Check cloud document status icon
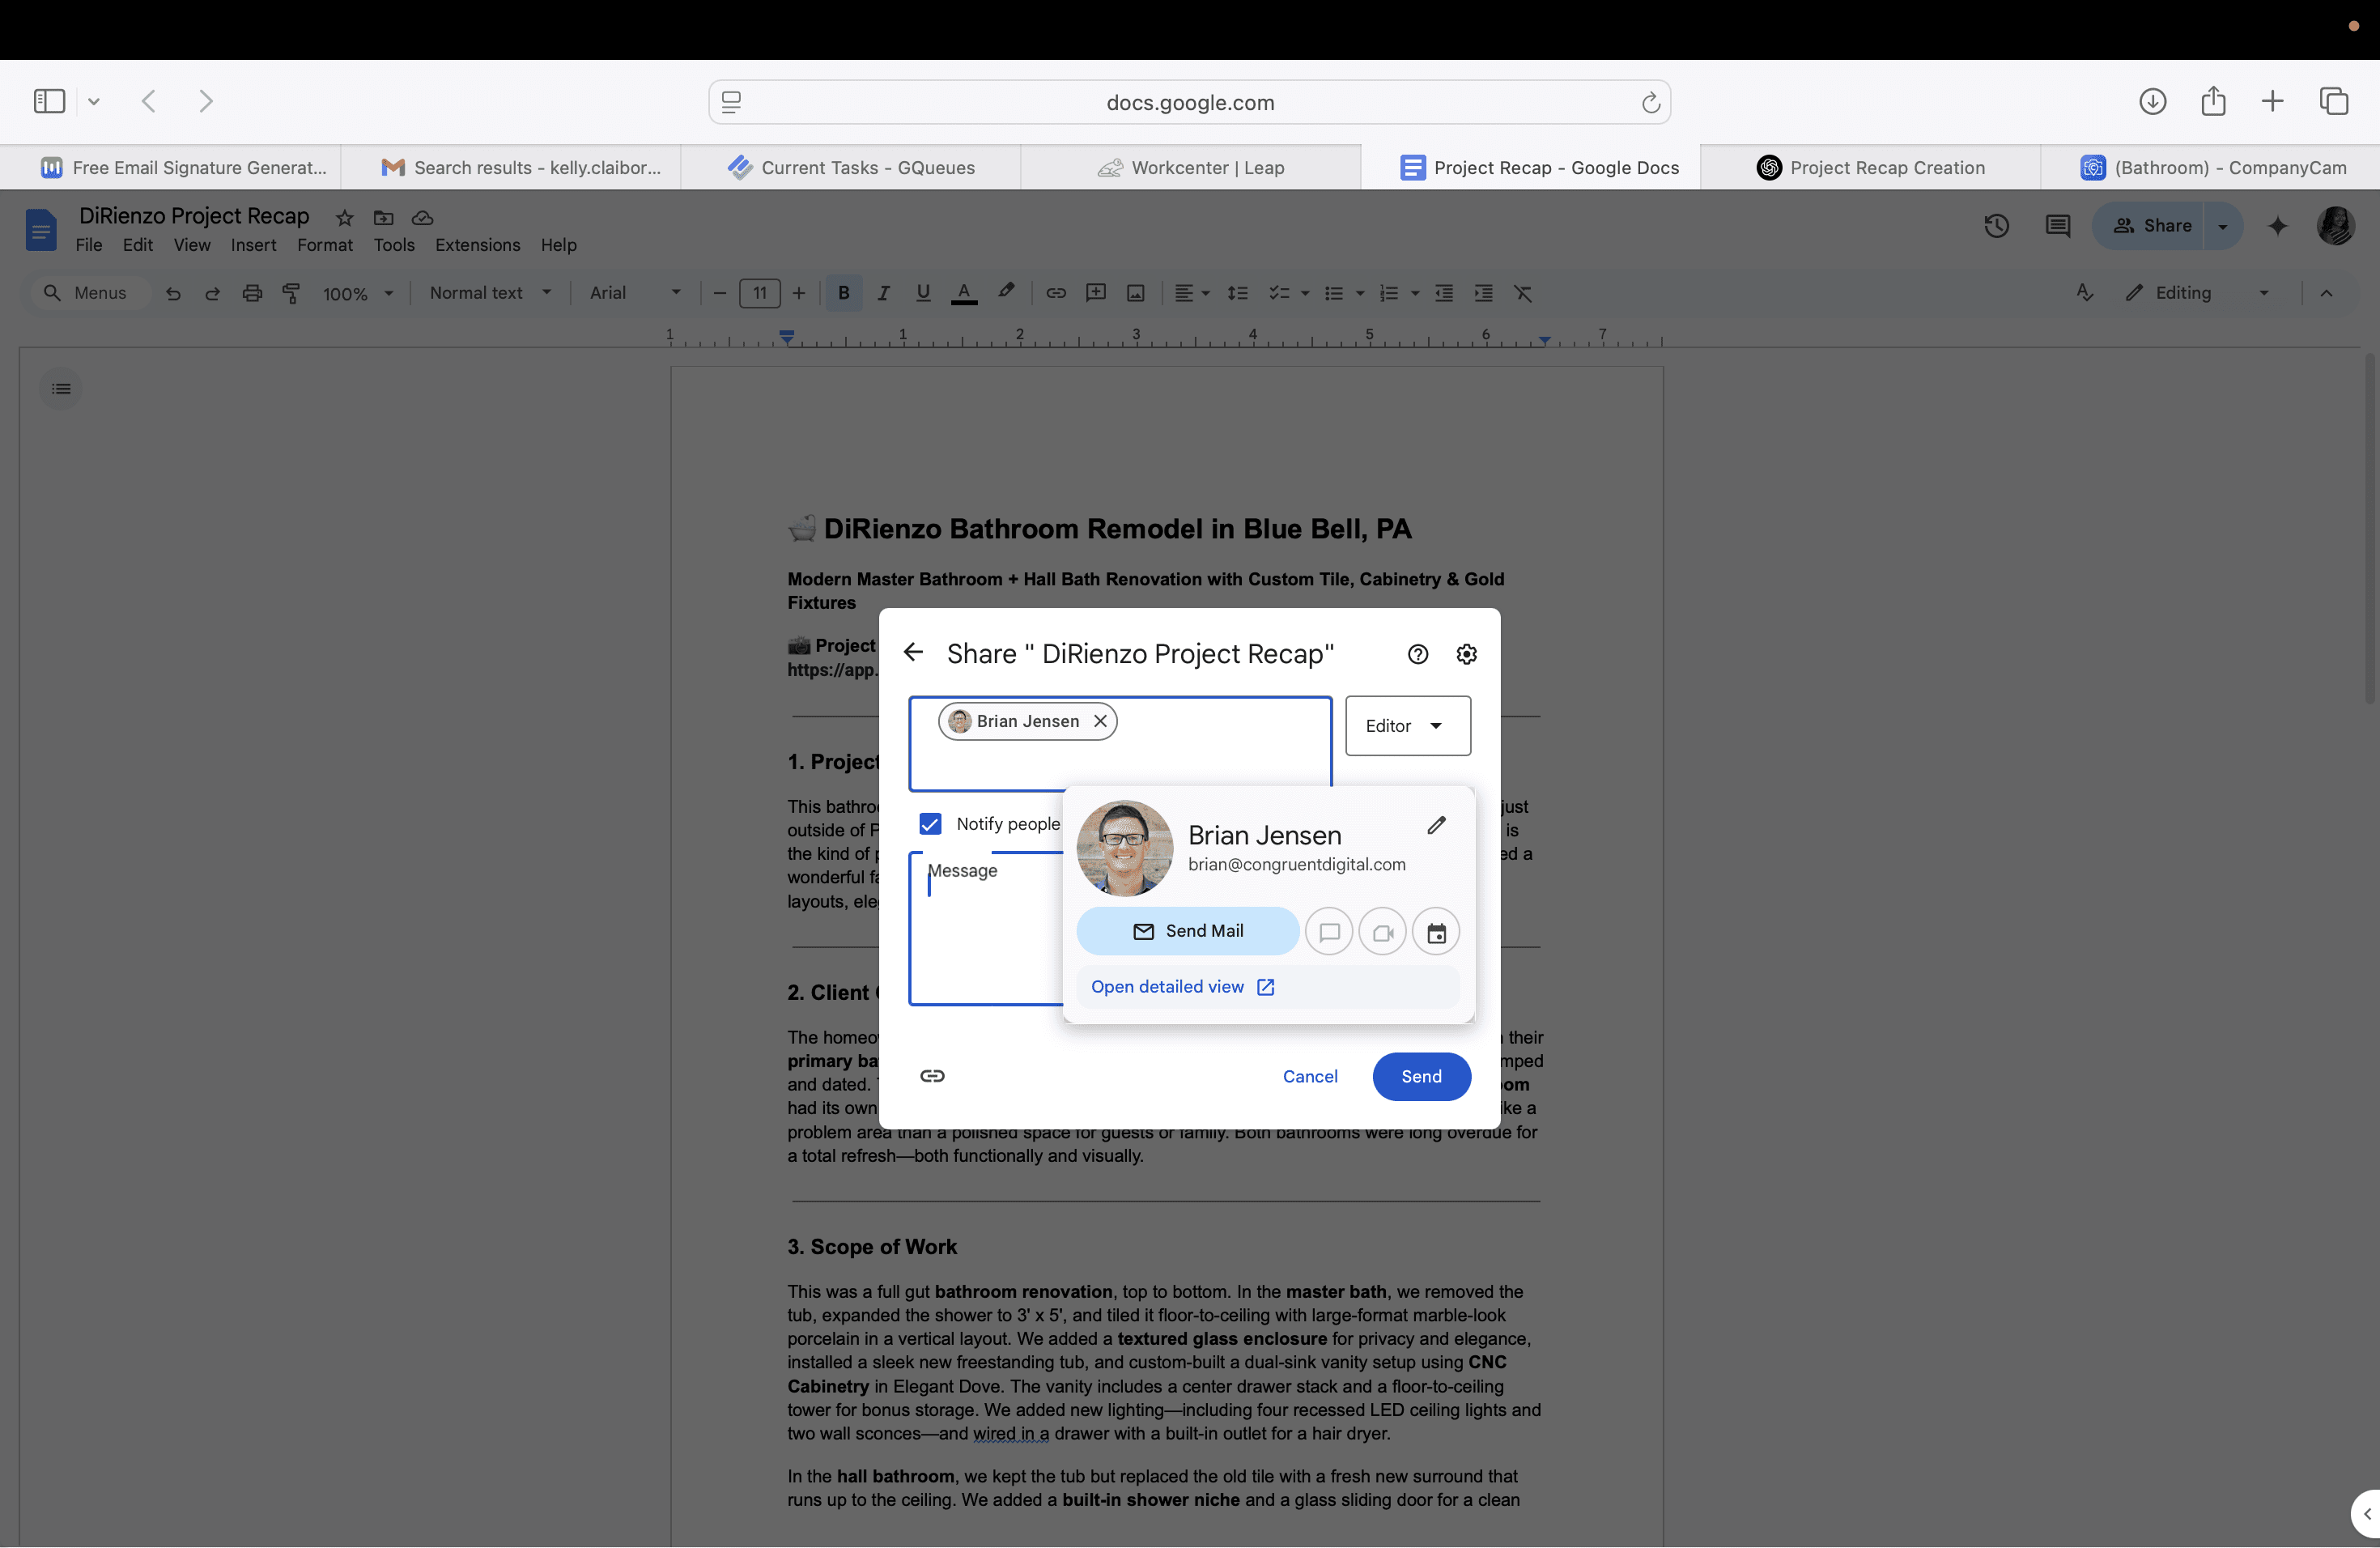This screenshot has width=2380, height=1548. coord(423,218)
